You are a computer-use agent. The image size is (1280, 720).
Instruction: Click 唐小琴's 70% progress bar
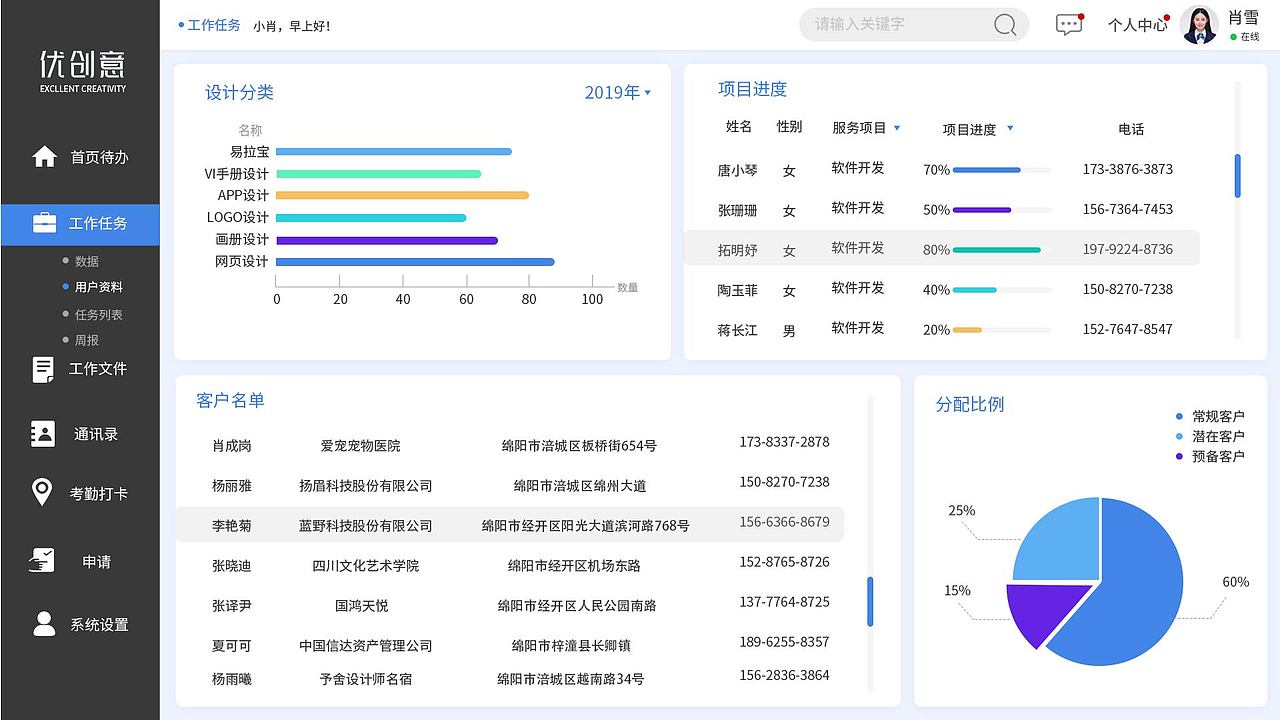point(1002,170)
